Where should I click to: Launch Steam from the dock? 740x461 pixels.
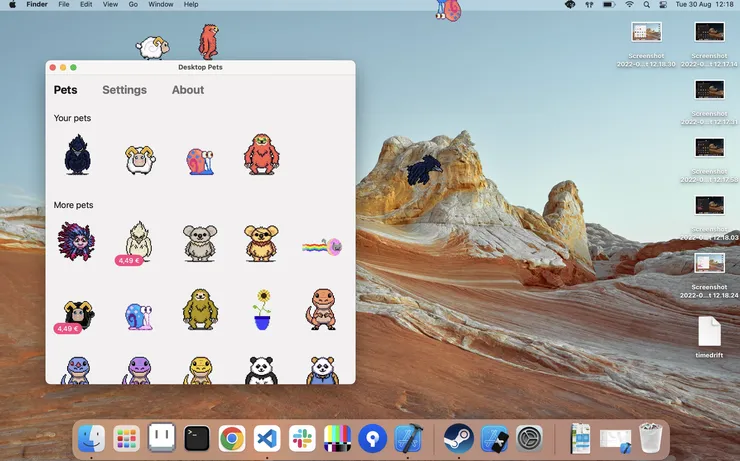pos(458,438)
